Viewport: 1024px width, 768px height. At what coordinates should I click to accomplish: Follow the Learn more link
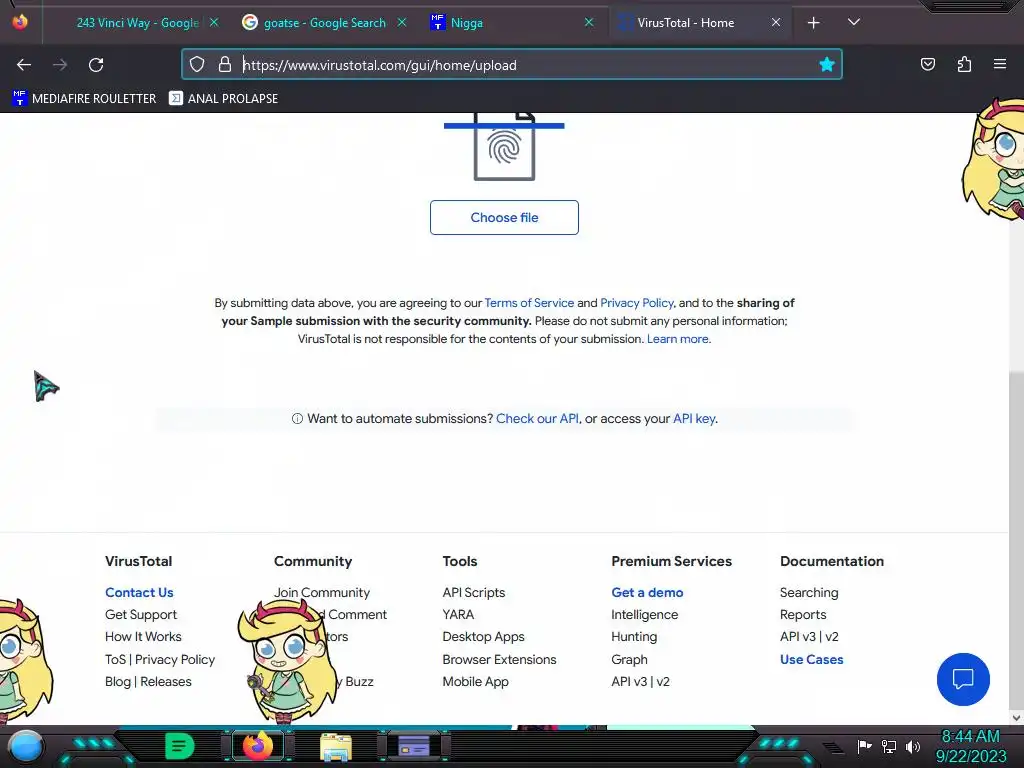pos(677,339)
